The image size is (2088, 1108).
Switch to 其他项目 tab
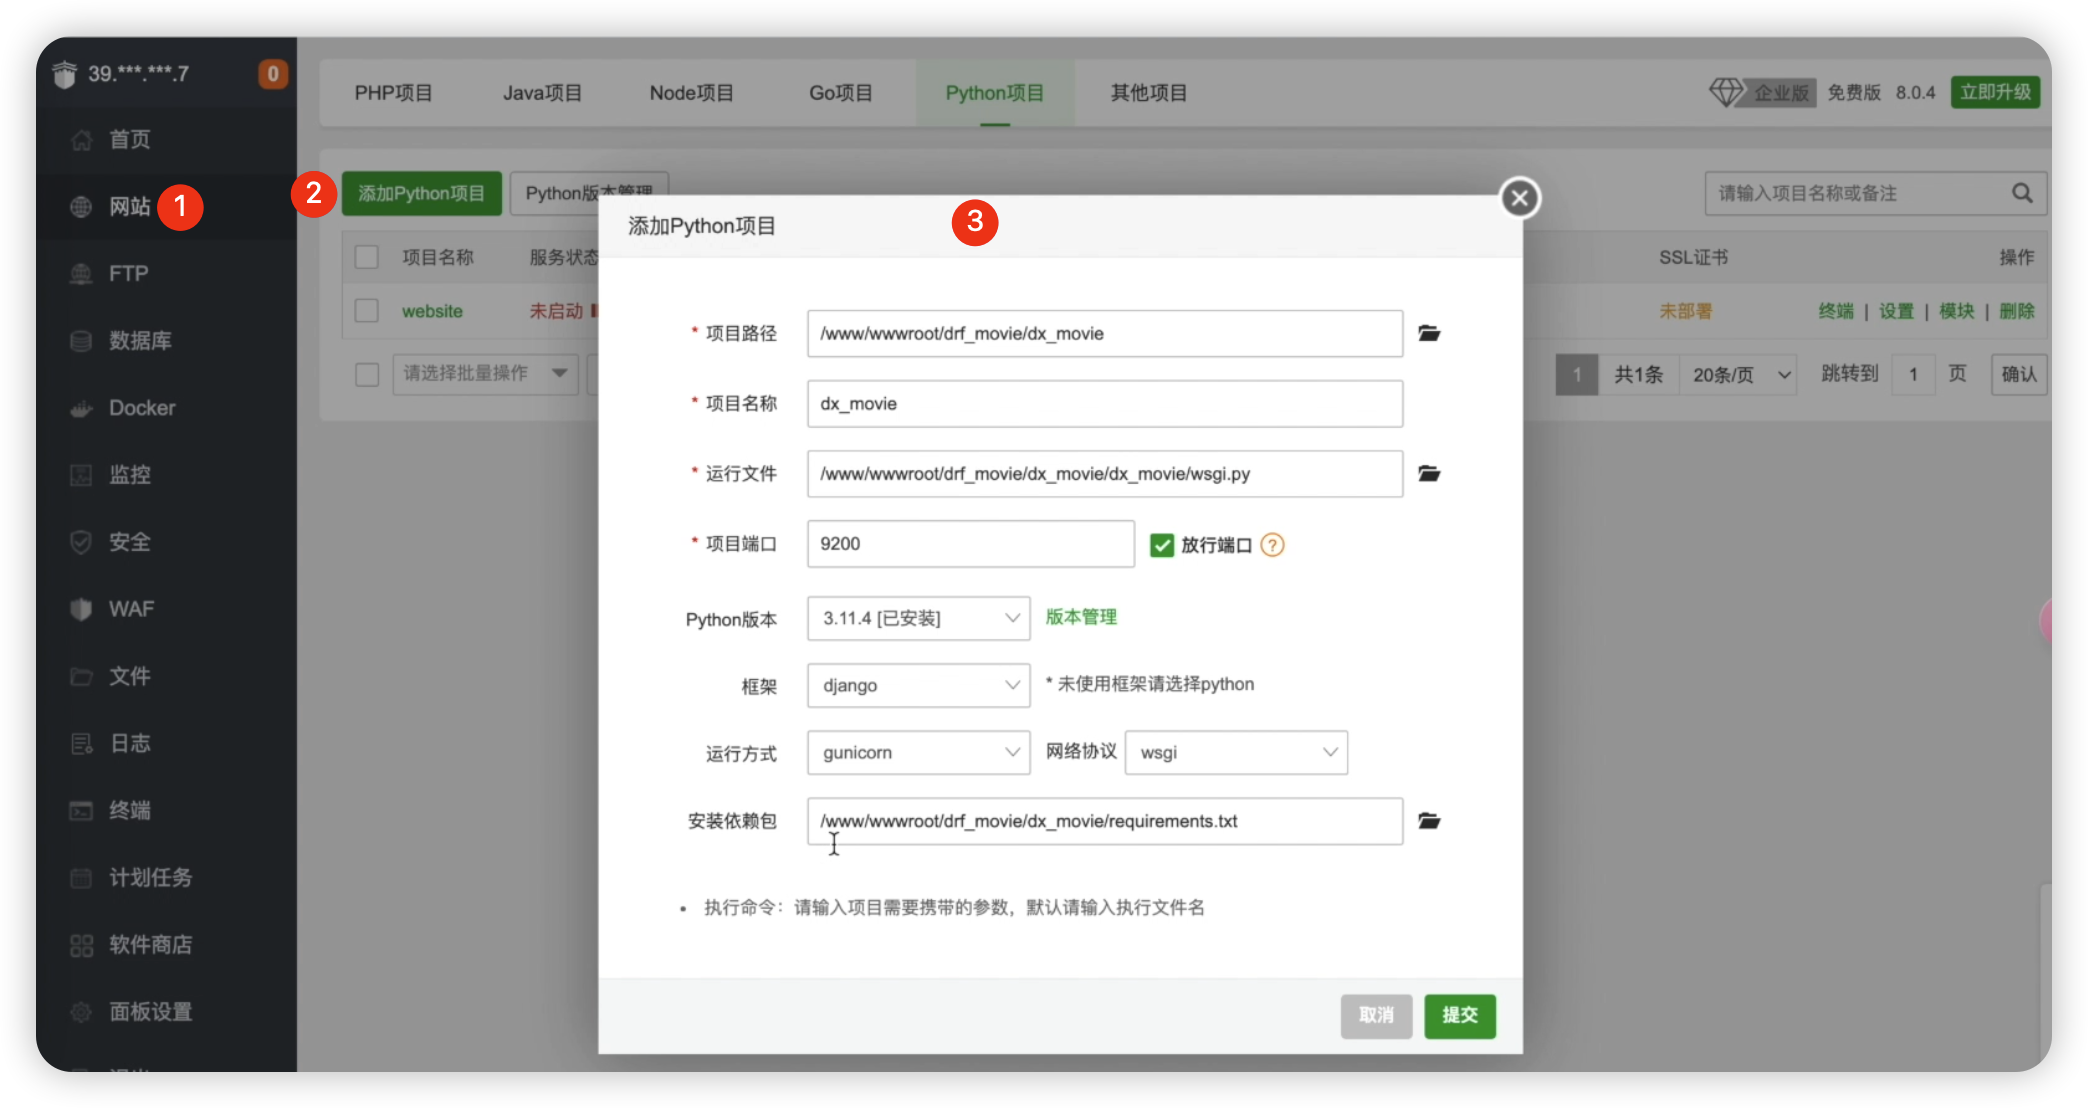click(x=1148, y=93)
